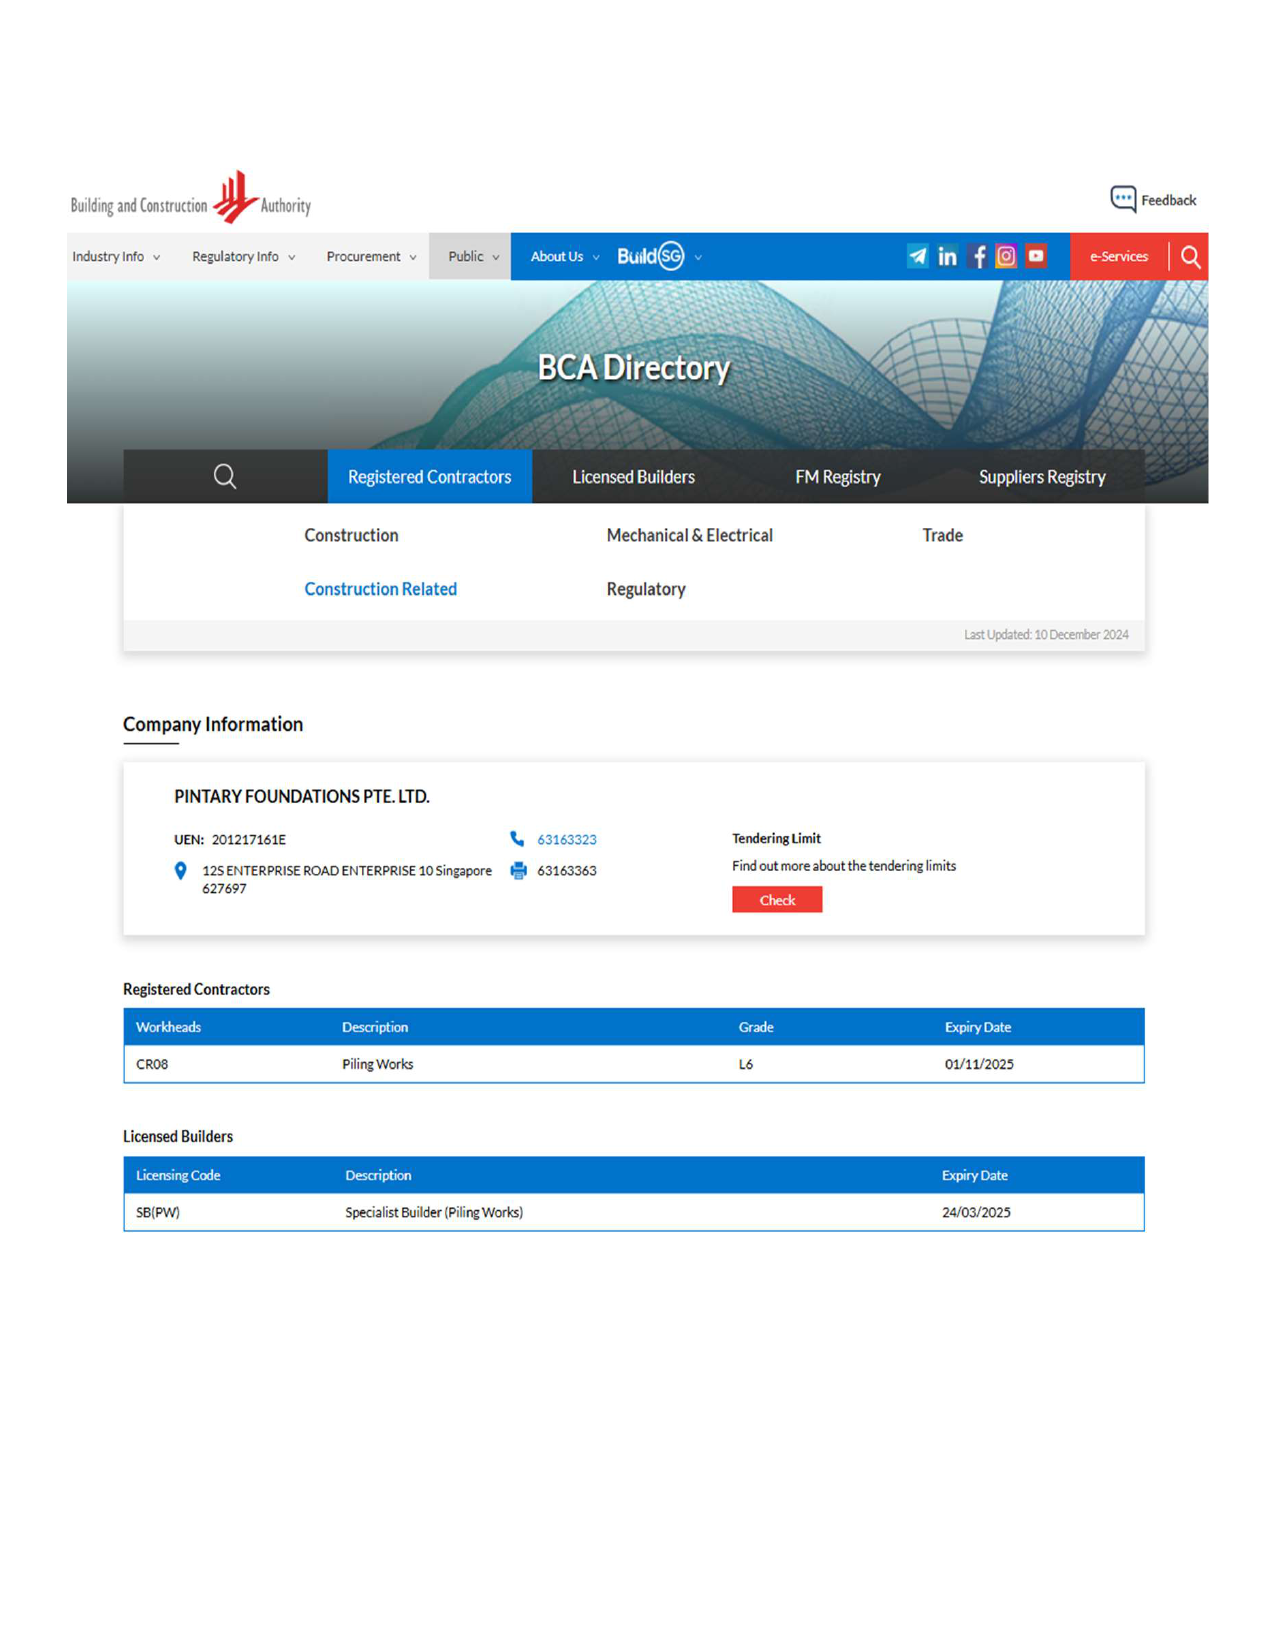Click the Feedback text link

click(x=1168, y=200)
